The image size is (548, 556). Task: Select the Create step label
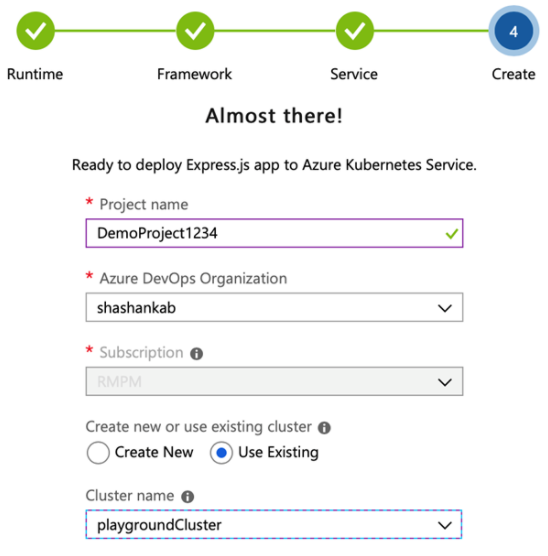(x=514, y=74)
